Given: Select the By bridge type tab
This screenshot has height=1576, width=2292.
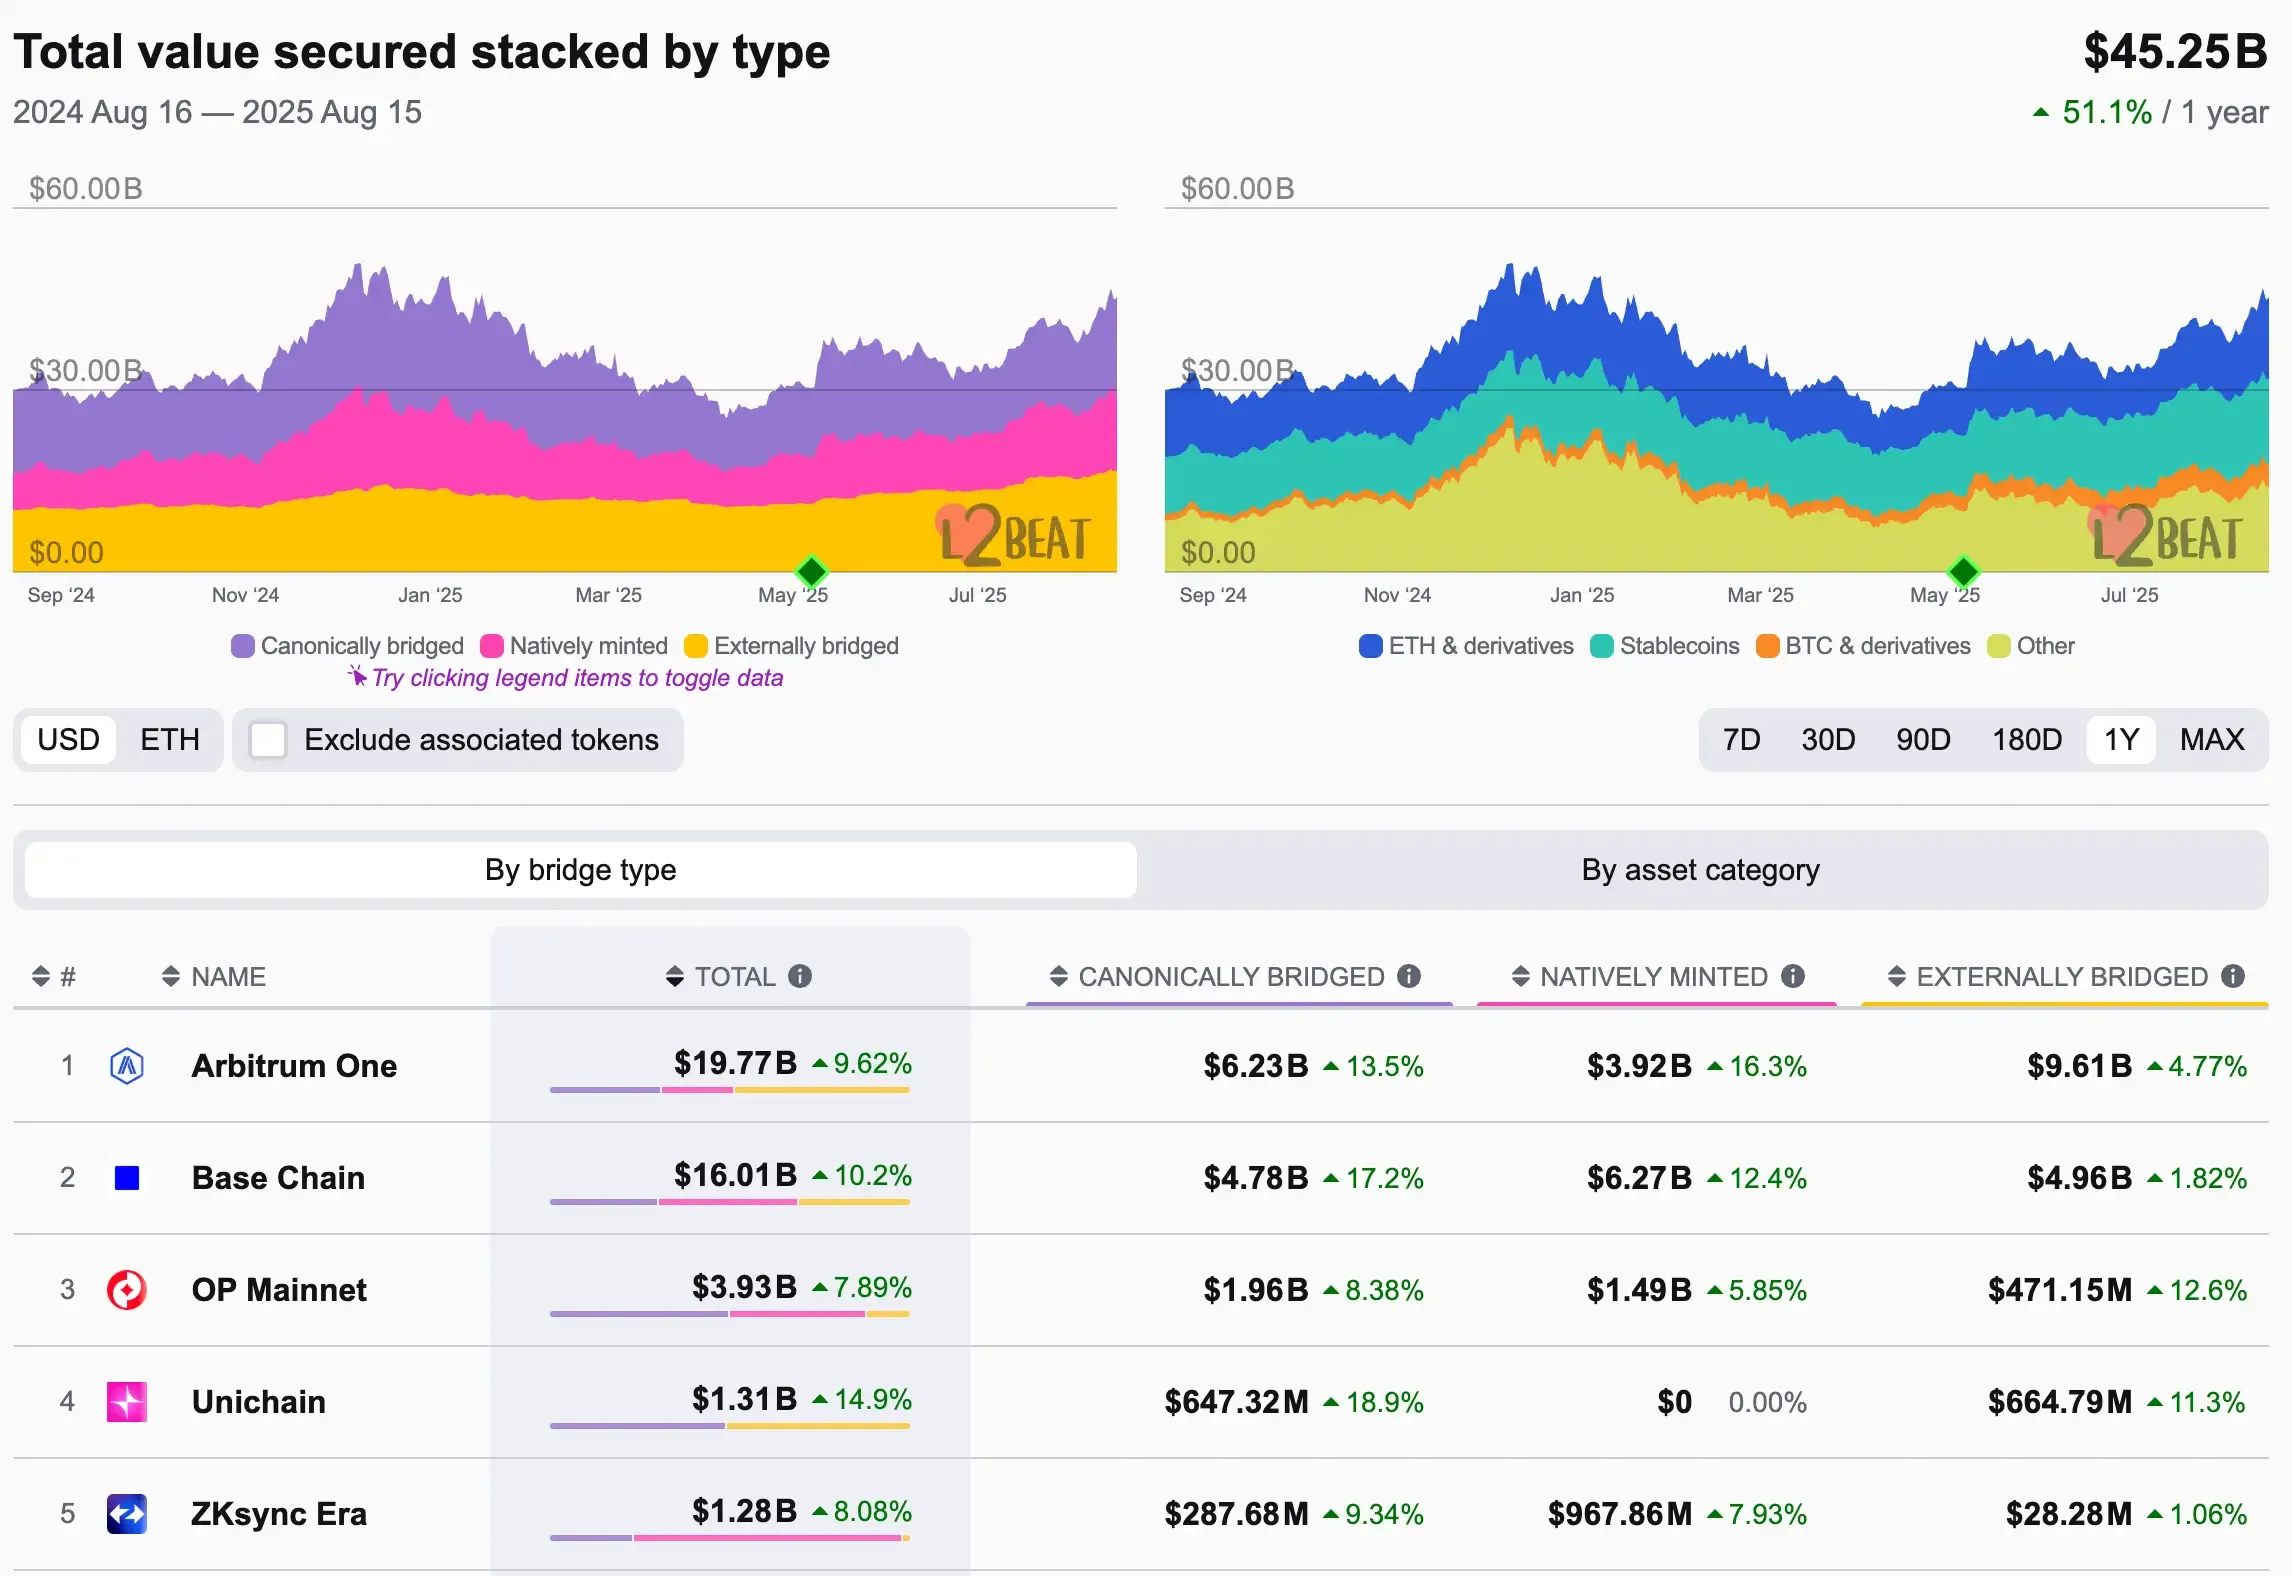Looking at the screenshot, I should [580, 870].
